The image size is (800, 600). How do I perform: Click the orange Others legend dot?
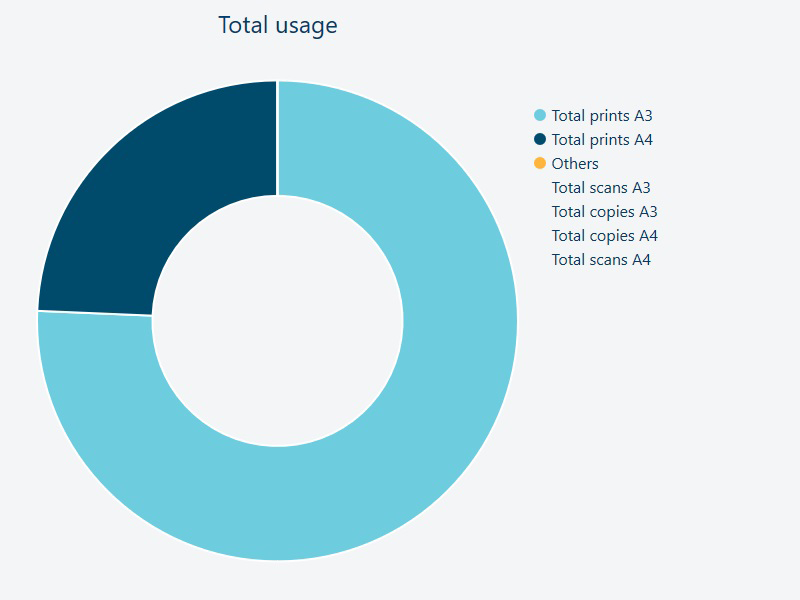(540, 164)
